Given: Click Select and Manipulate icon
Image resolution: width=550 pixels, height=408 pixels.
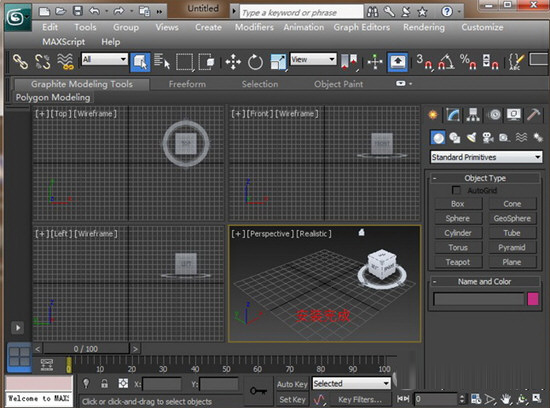Looking at the screenshot, I should point(375,62).
